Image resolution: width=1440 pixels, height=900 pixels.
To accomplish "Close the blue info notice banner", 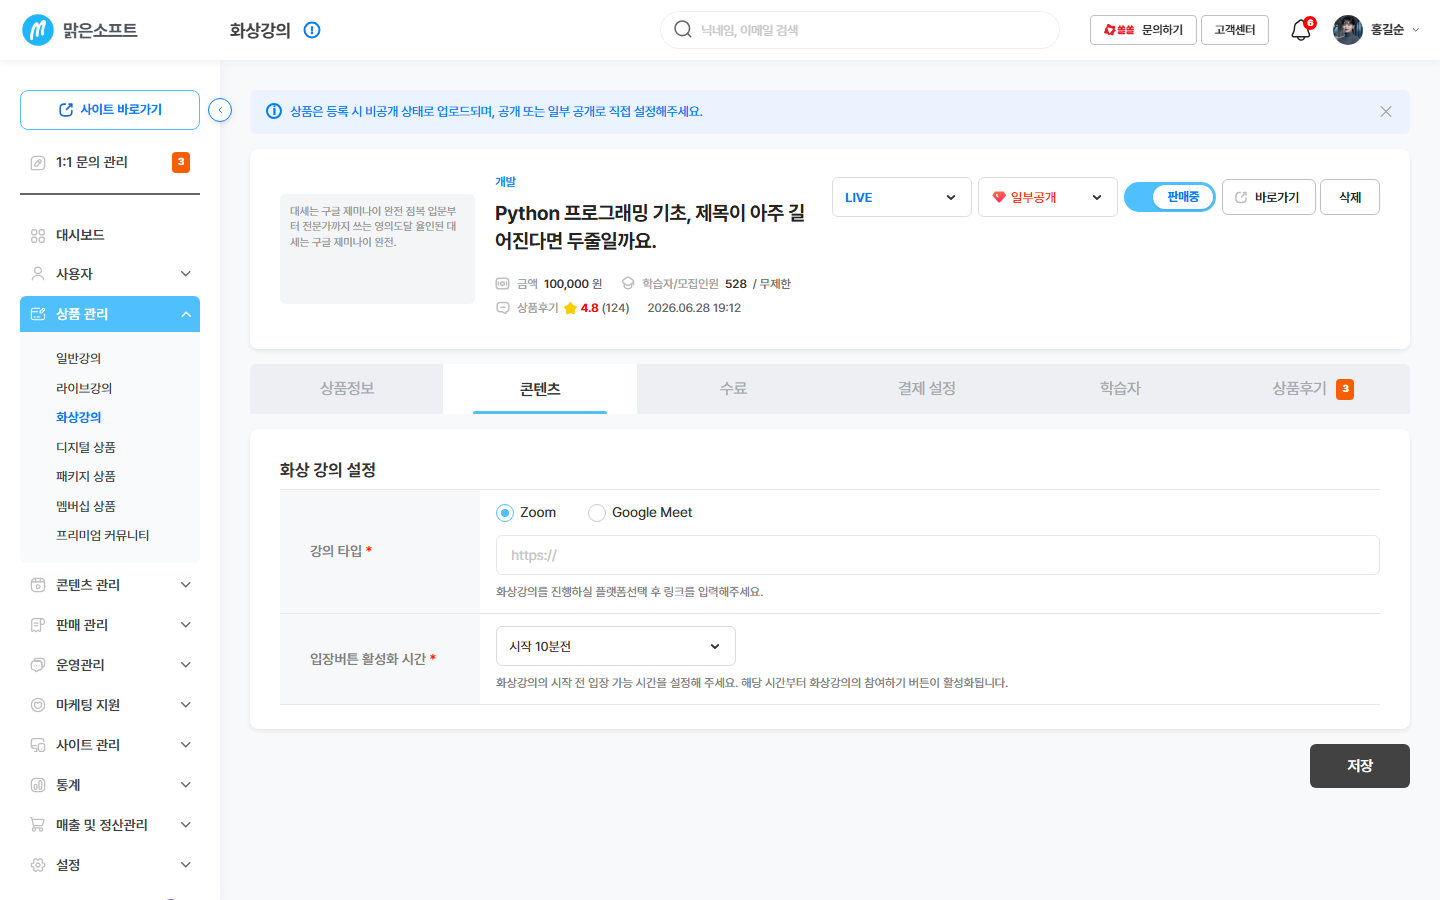I will point(1386,111).
